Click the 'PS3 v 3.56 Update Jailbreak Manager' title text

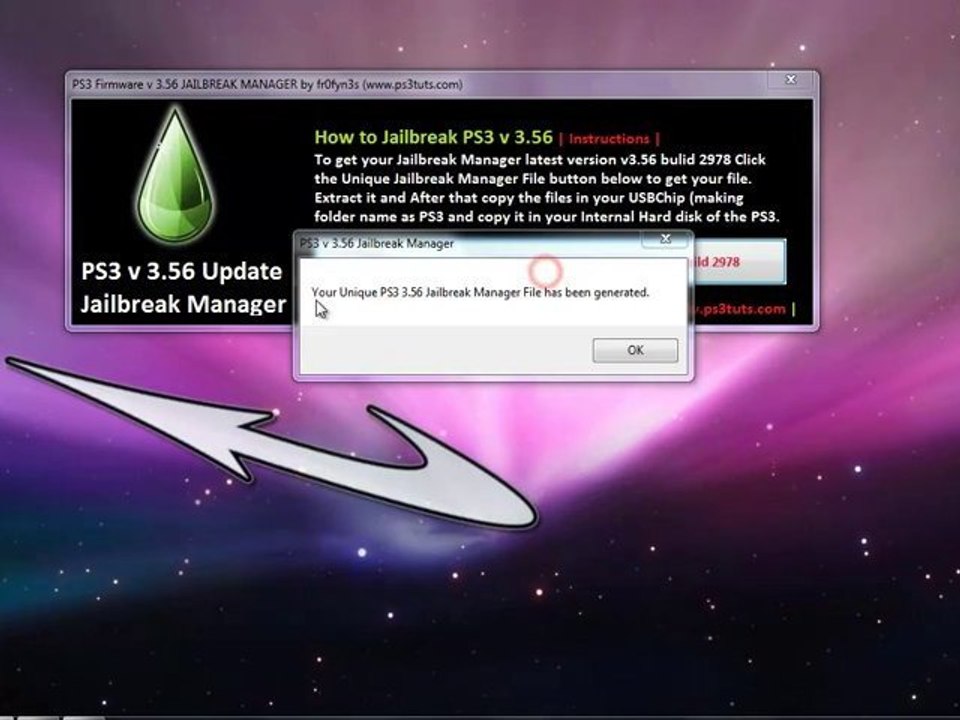tap(183, 288)
